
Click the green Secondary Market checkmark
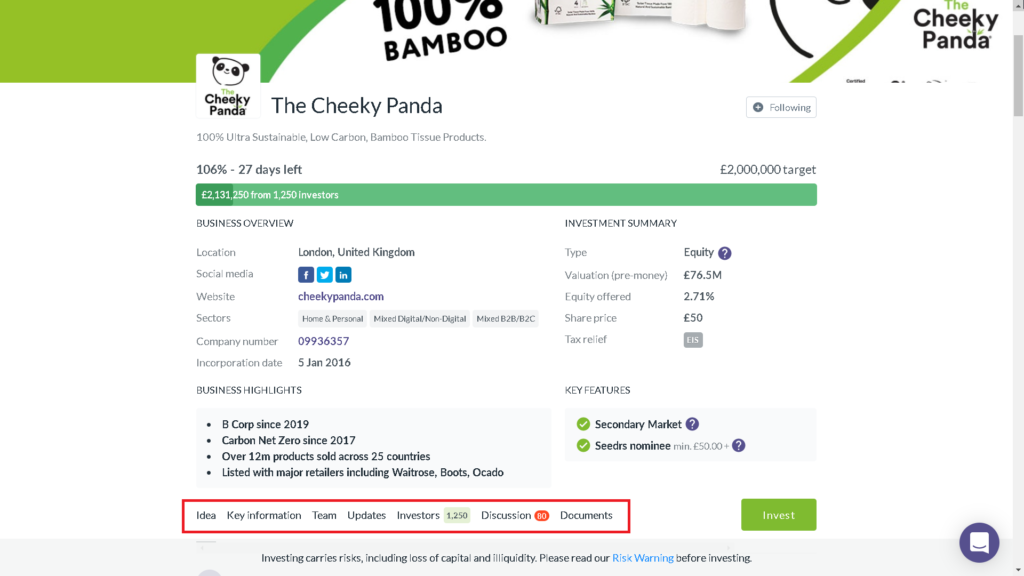coord(585,424)
